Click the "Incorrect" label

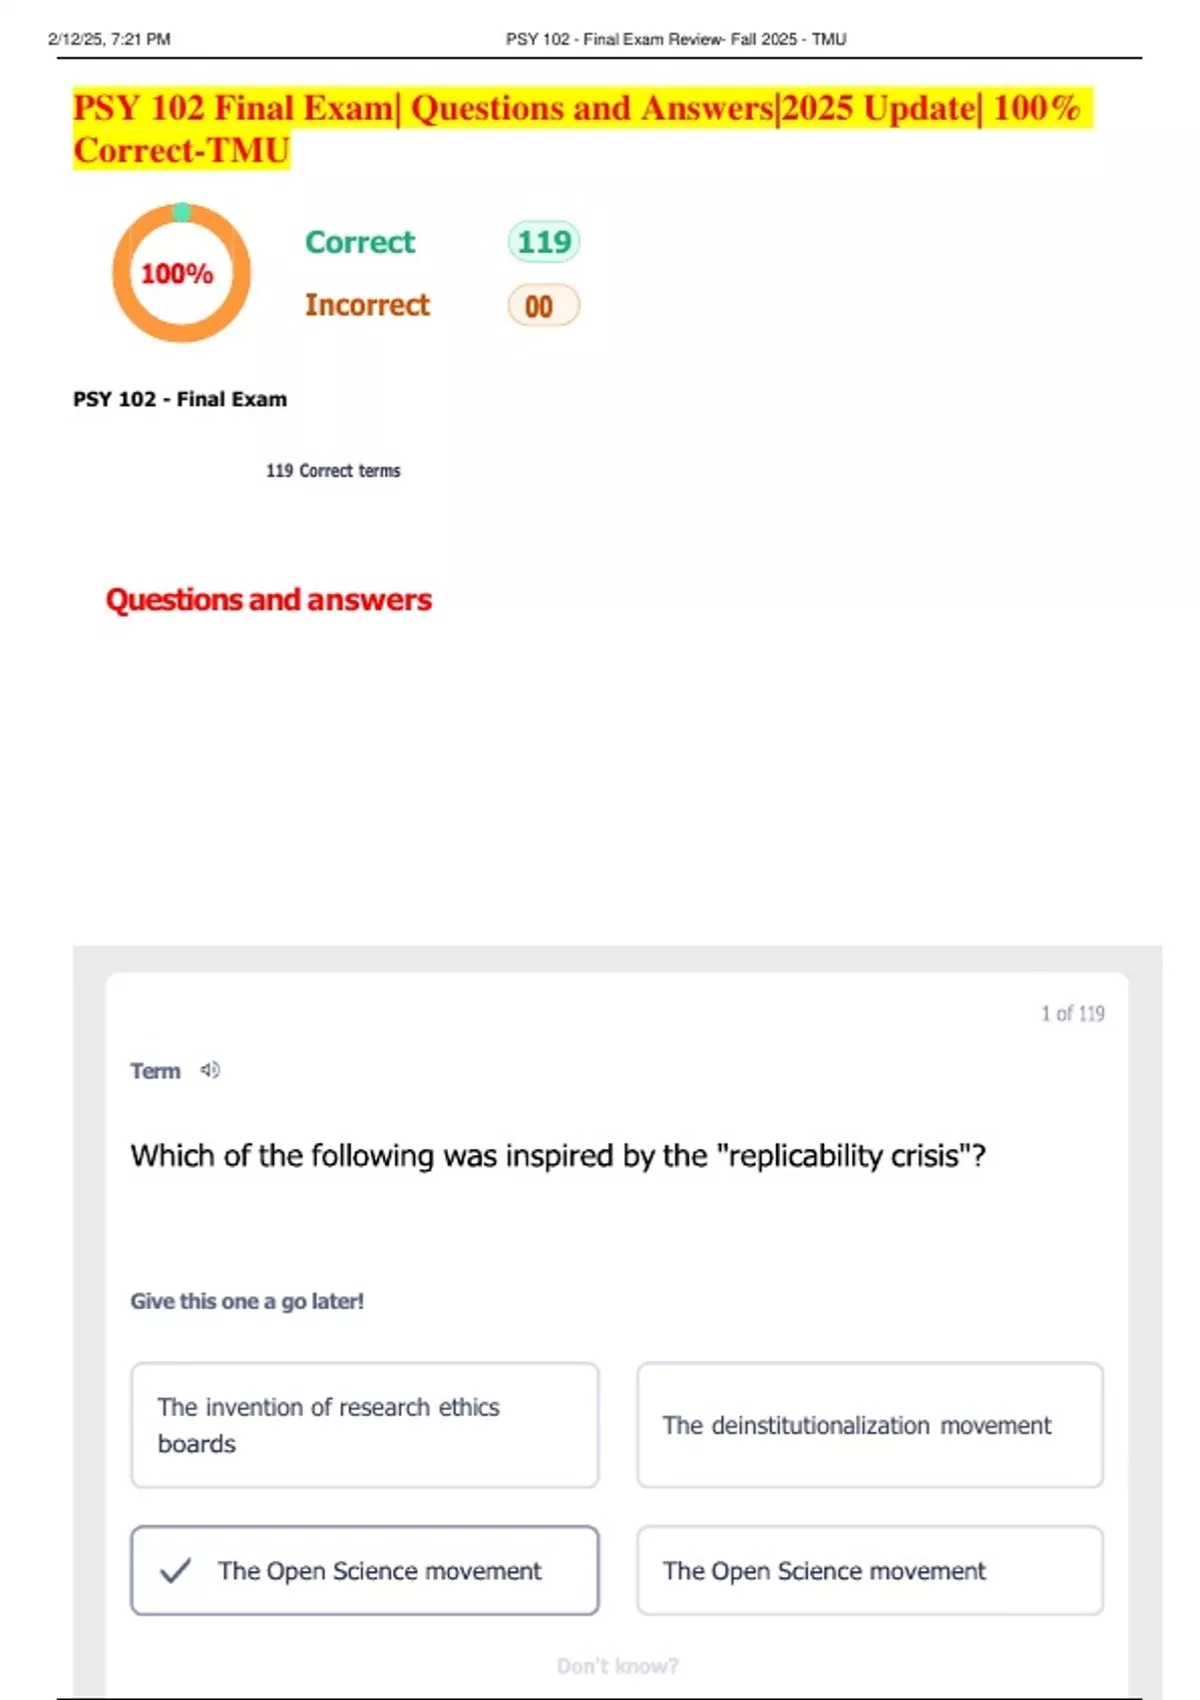(x=367, y=305)
